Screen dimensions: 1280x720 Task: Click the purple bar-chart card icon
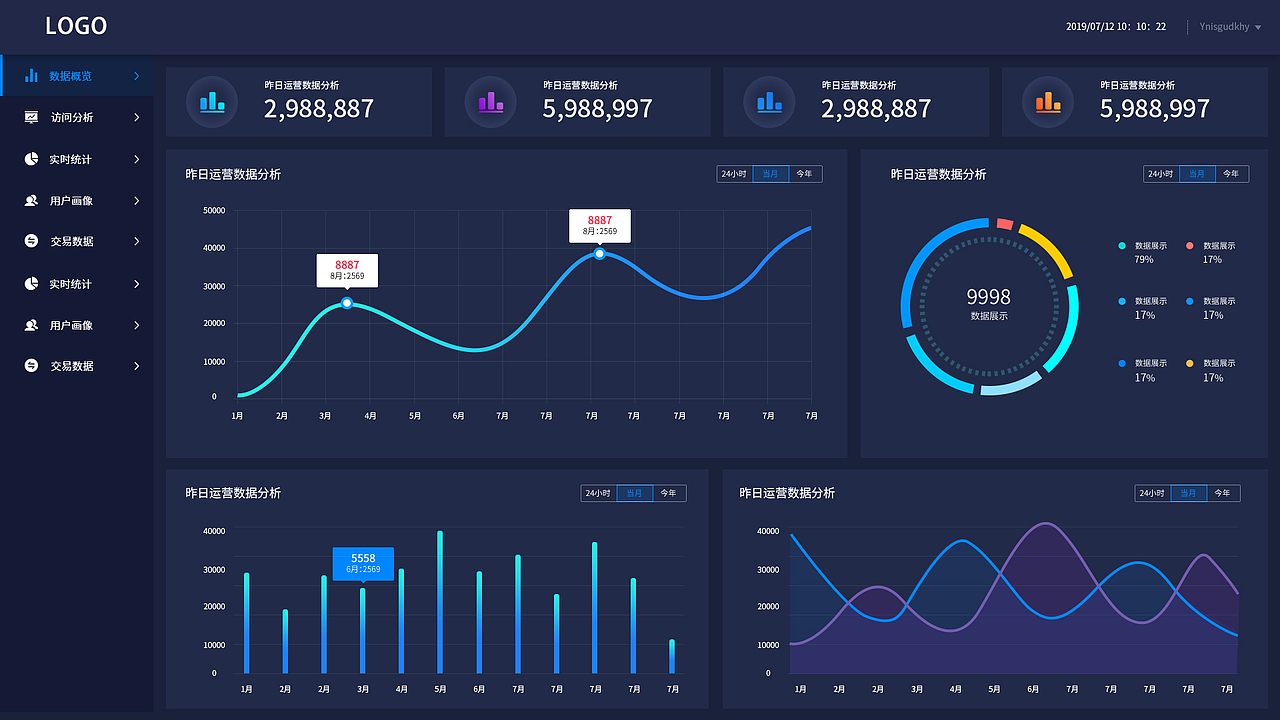[491, 102]
